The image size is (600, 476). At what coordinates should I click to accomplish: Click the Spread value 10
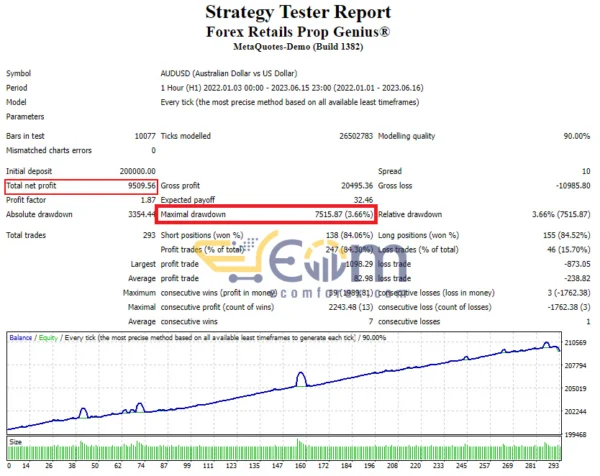(584, 171)
